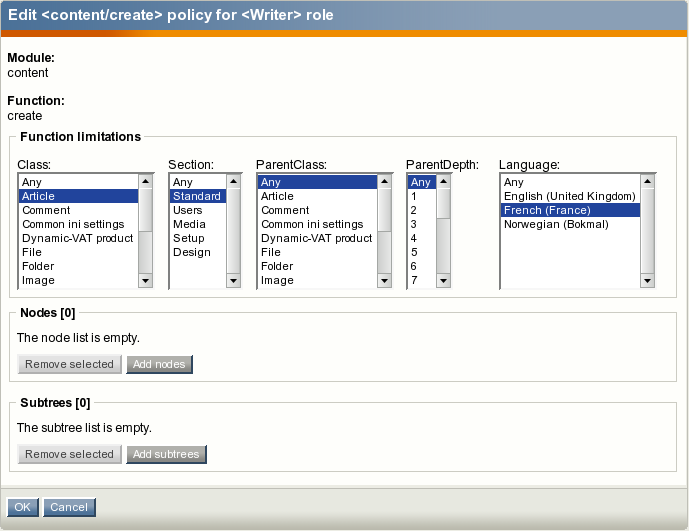Select Folder in the ParentClass list
Screen dimensions: 689x531
click(x=317, y=266)
